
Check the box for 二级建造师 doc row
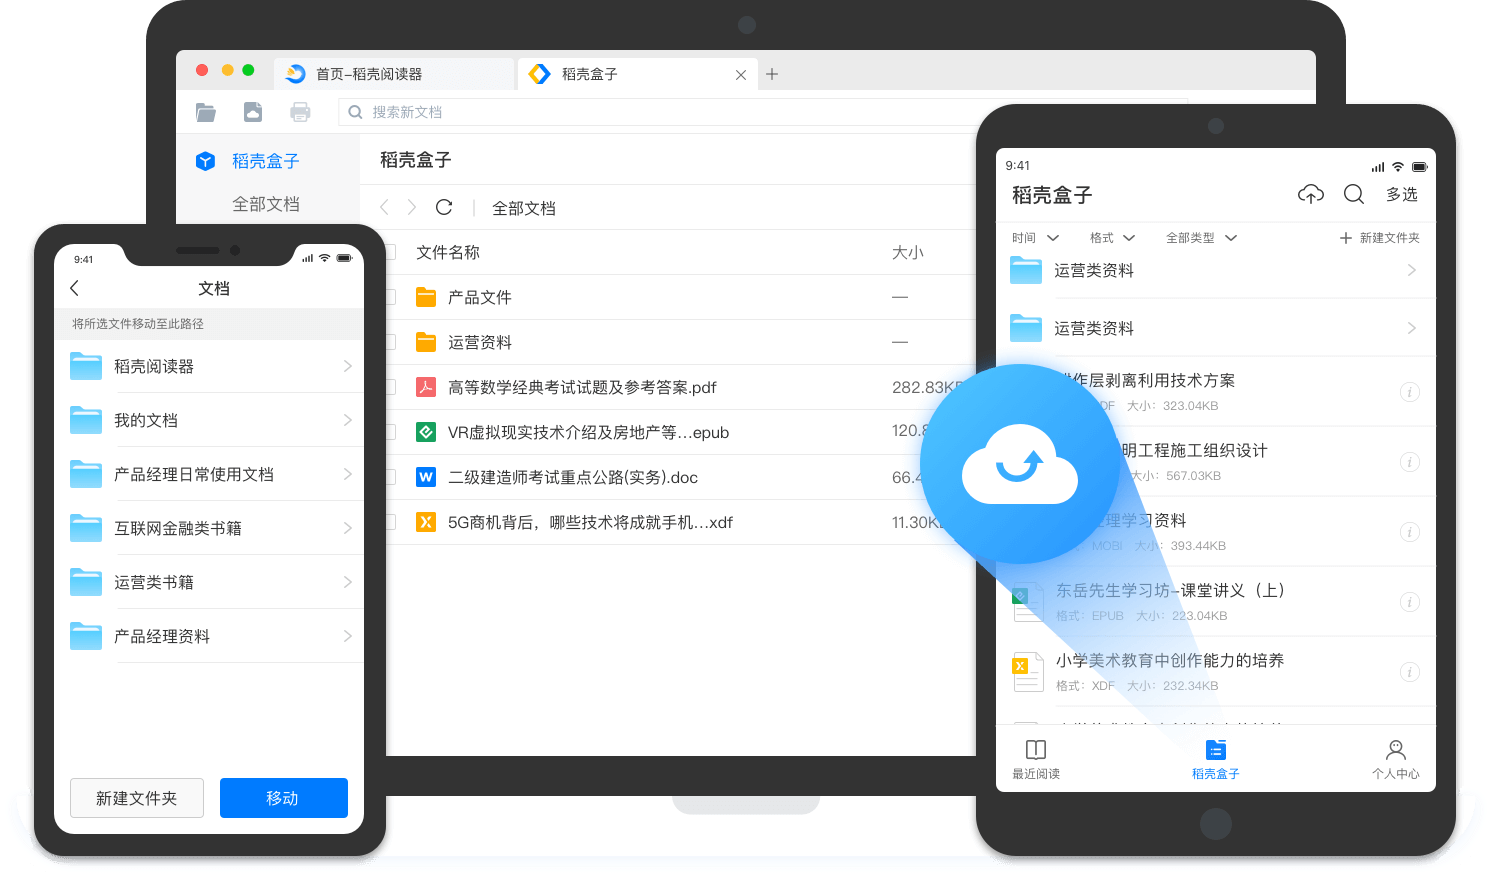pos(391,477)
